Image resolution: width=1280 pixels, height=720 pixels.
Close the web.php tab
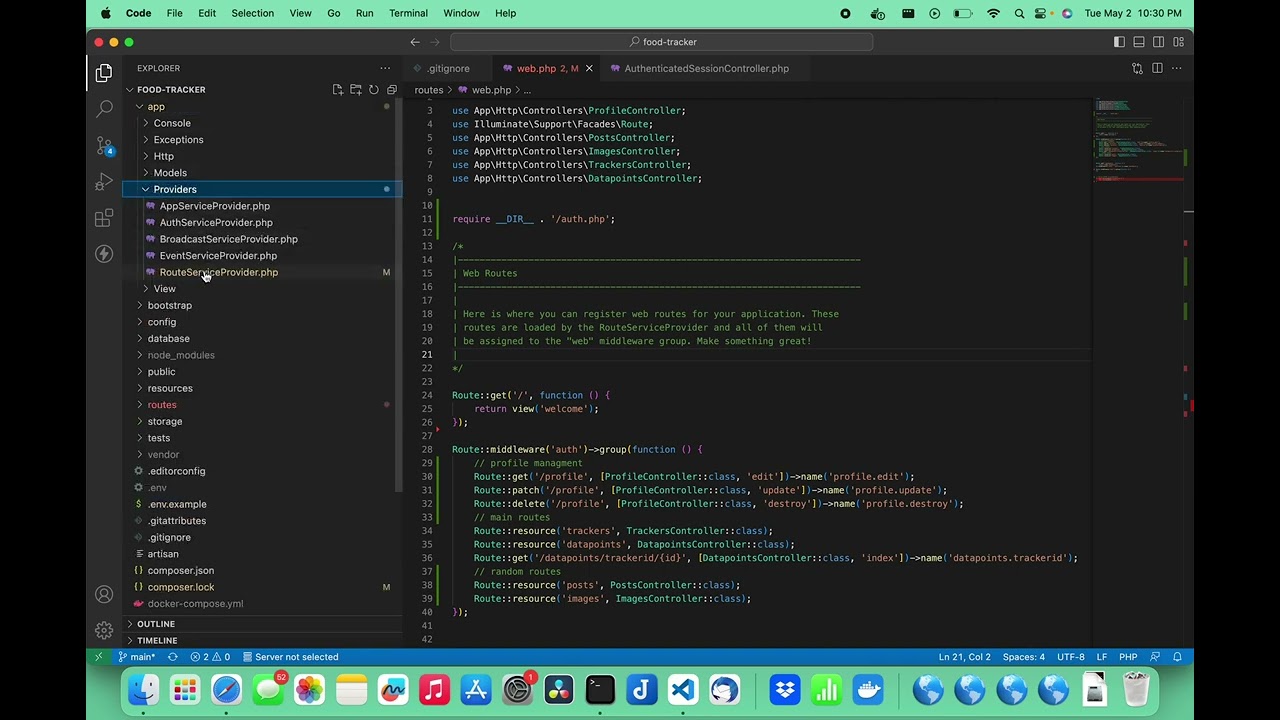(589, 68)
